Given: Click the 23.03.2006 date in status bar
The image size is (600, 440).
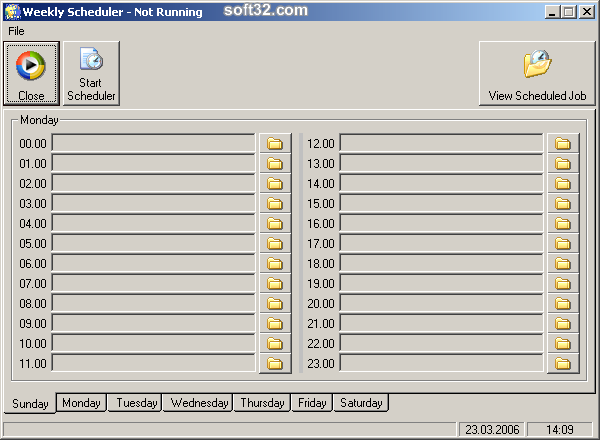Looking at the screenshot, I should point(492,430).
